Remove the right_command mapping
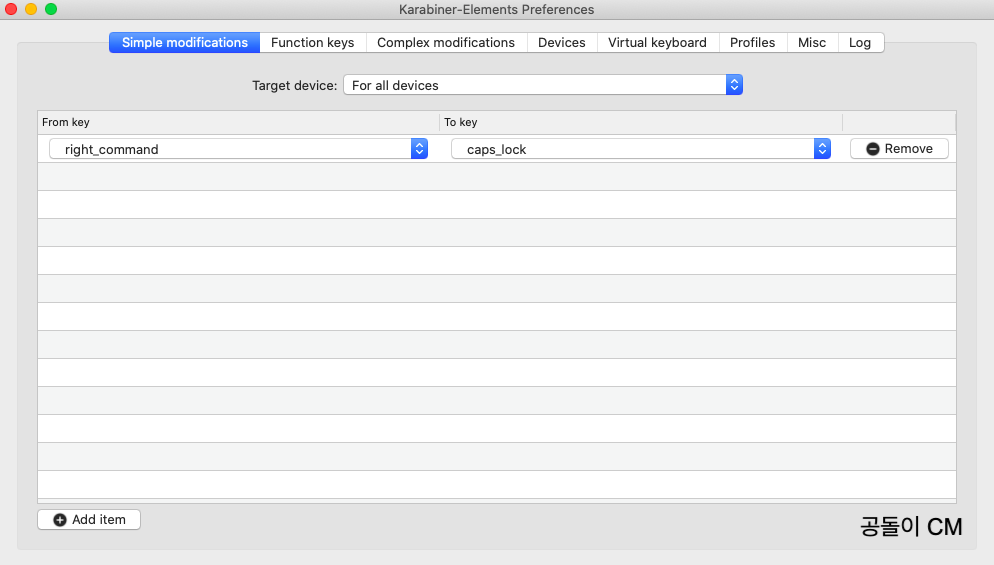The width and height of the screenshot is (994, 565). pos(899,148)
